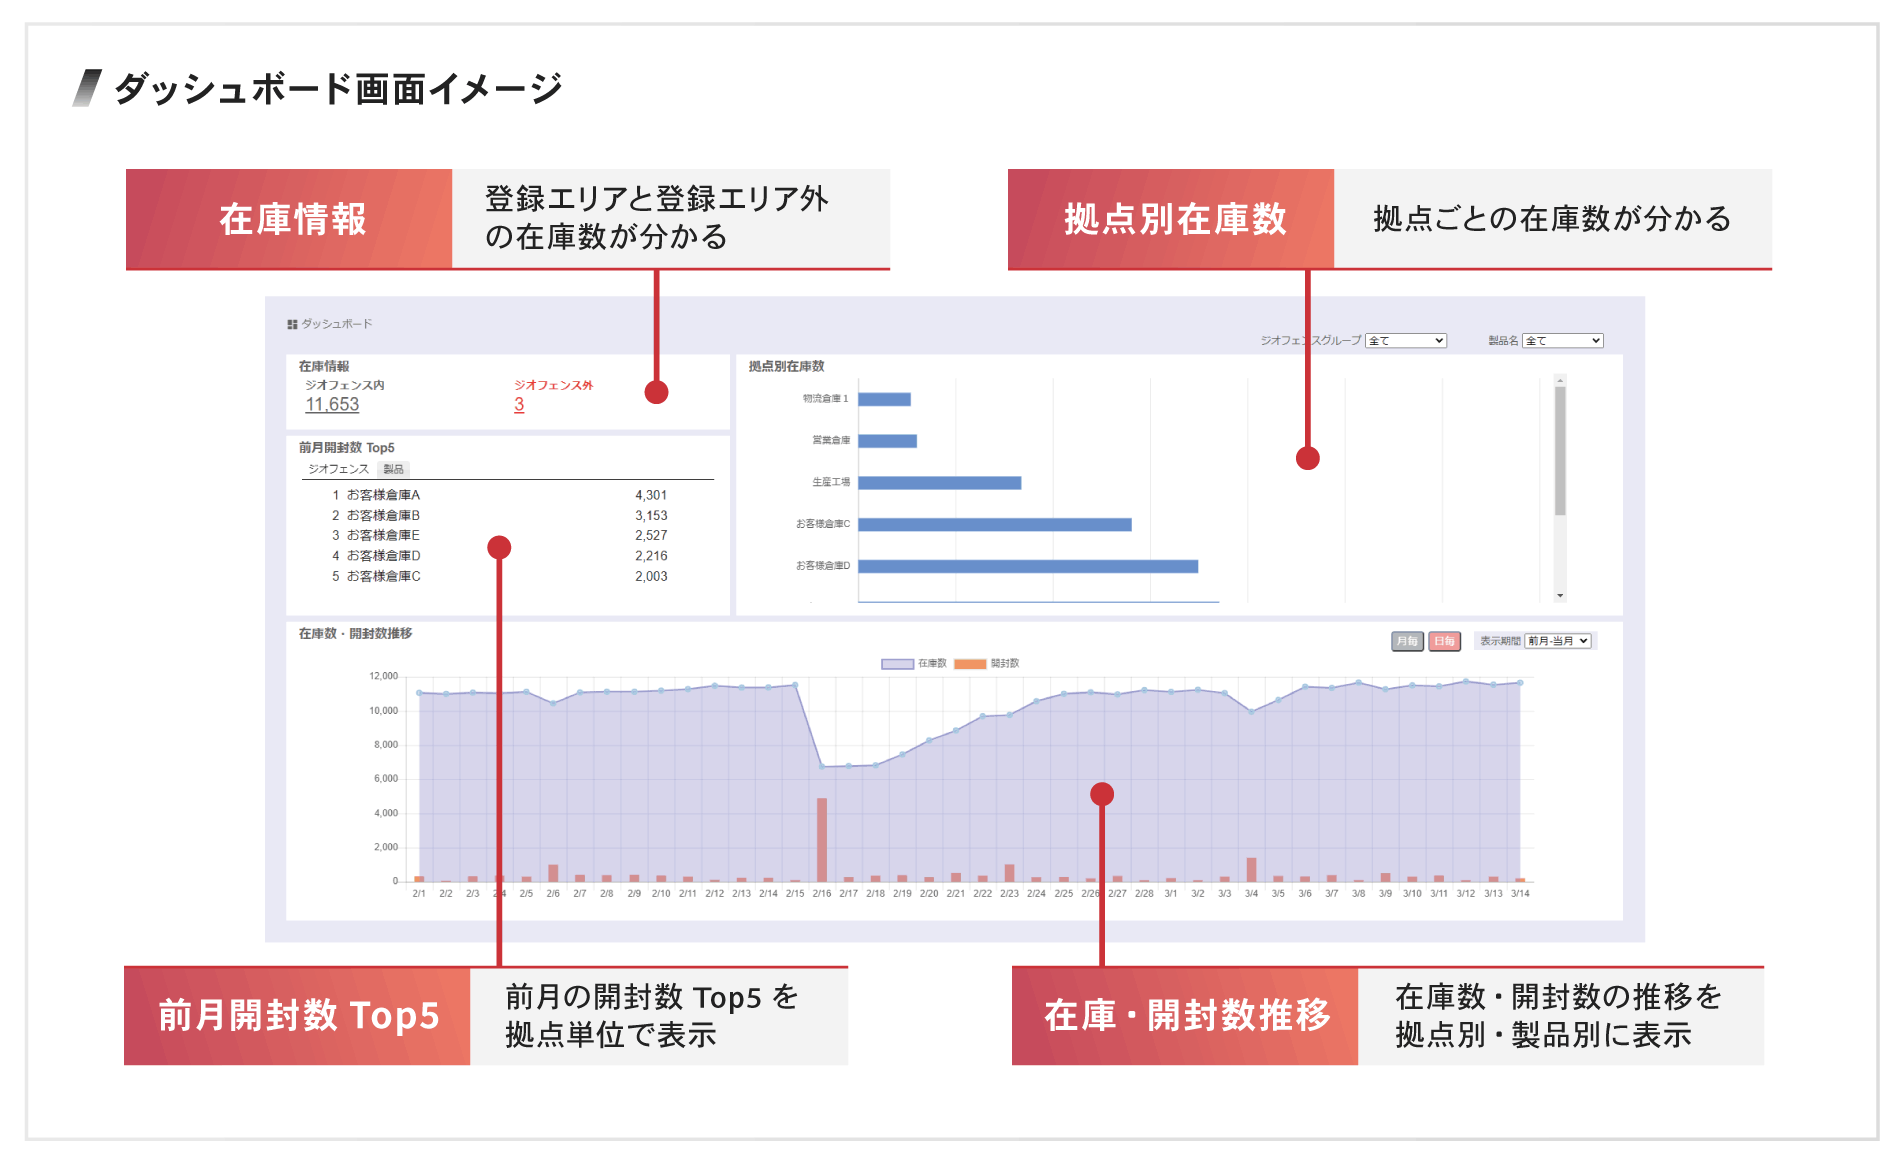Click the dashboard grid icon

click(292, 325)
